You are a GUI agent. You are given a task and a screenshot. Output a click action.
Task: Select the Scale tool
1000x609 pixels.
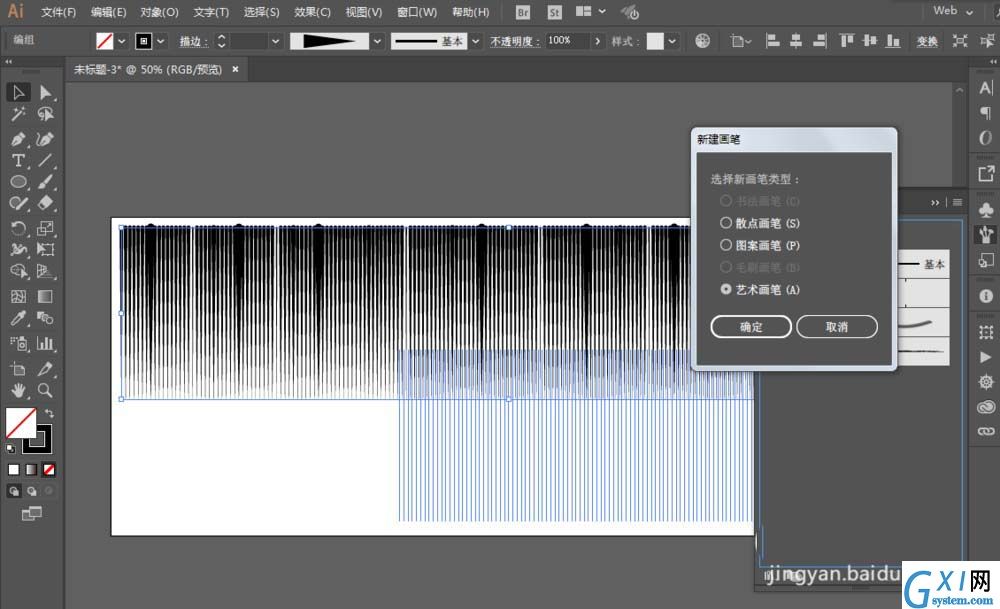45,228
